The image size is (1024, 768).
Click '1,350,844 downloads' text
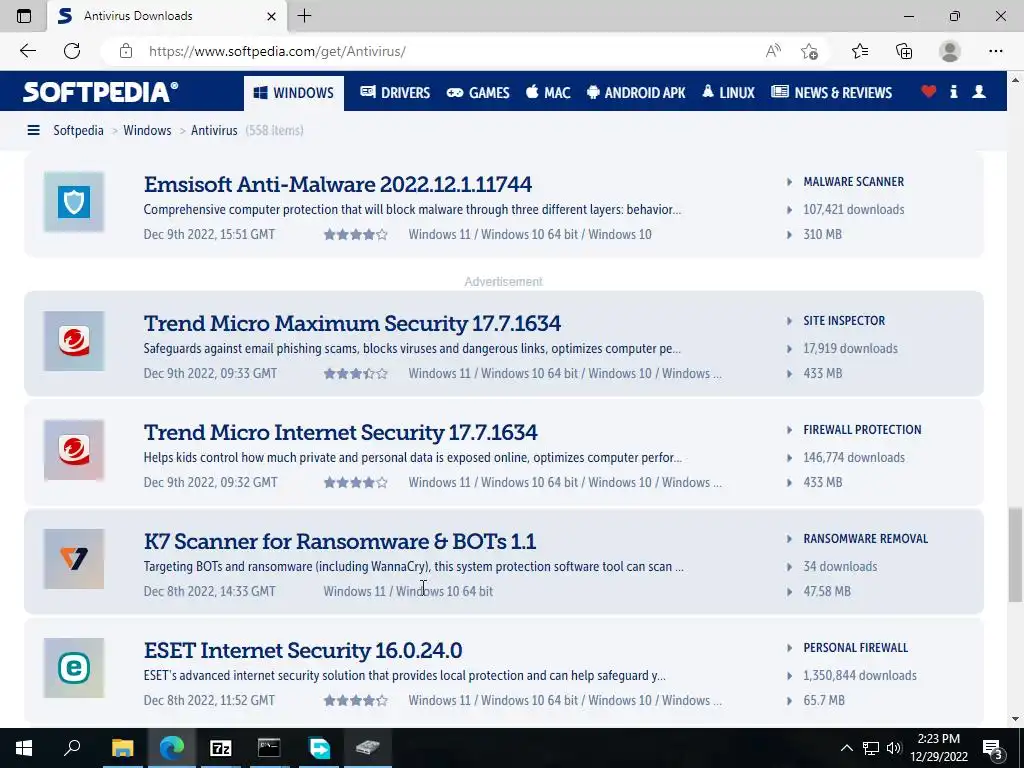click(860, 676)
